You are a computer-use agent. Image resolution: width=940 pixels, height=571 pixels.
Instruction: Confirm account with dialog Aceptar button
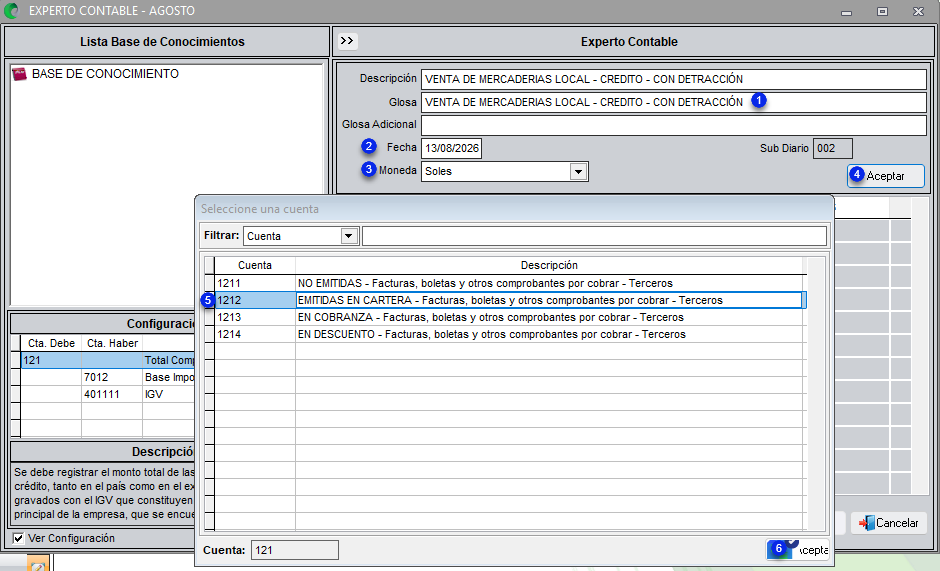pyautogui.click(x=797, y=549)
